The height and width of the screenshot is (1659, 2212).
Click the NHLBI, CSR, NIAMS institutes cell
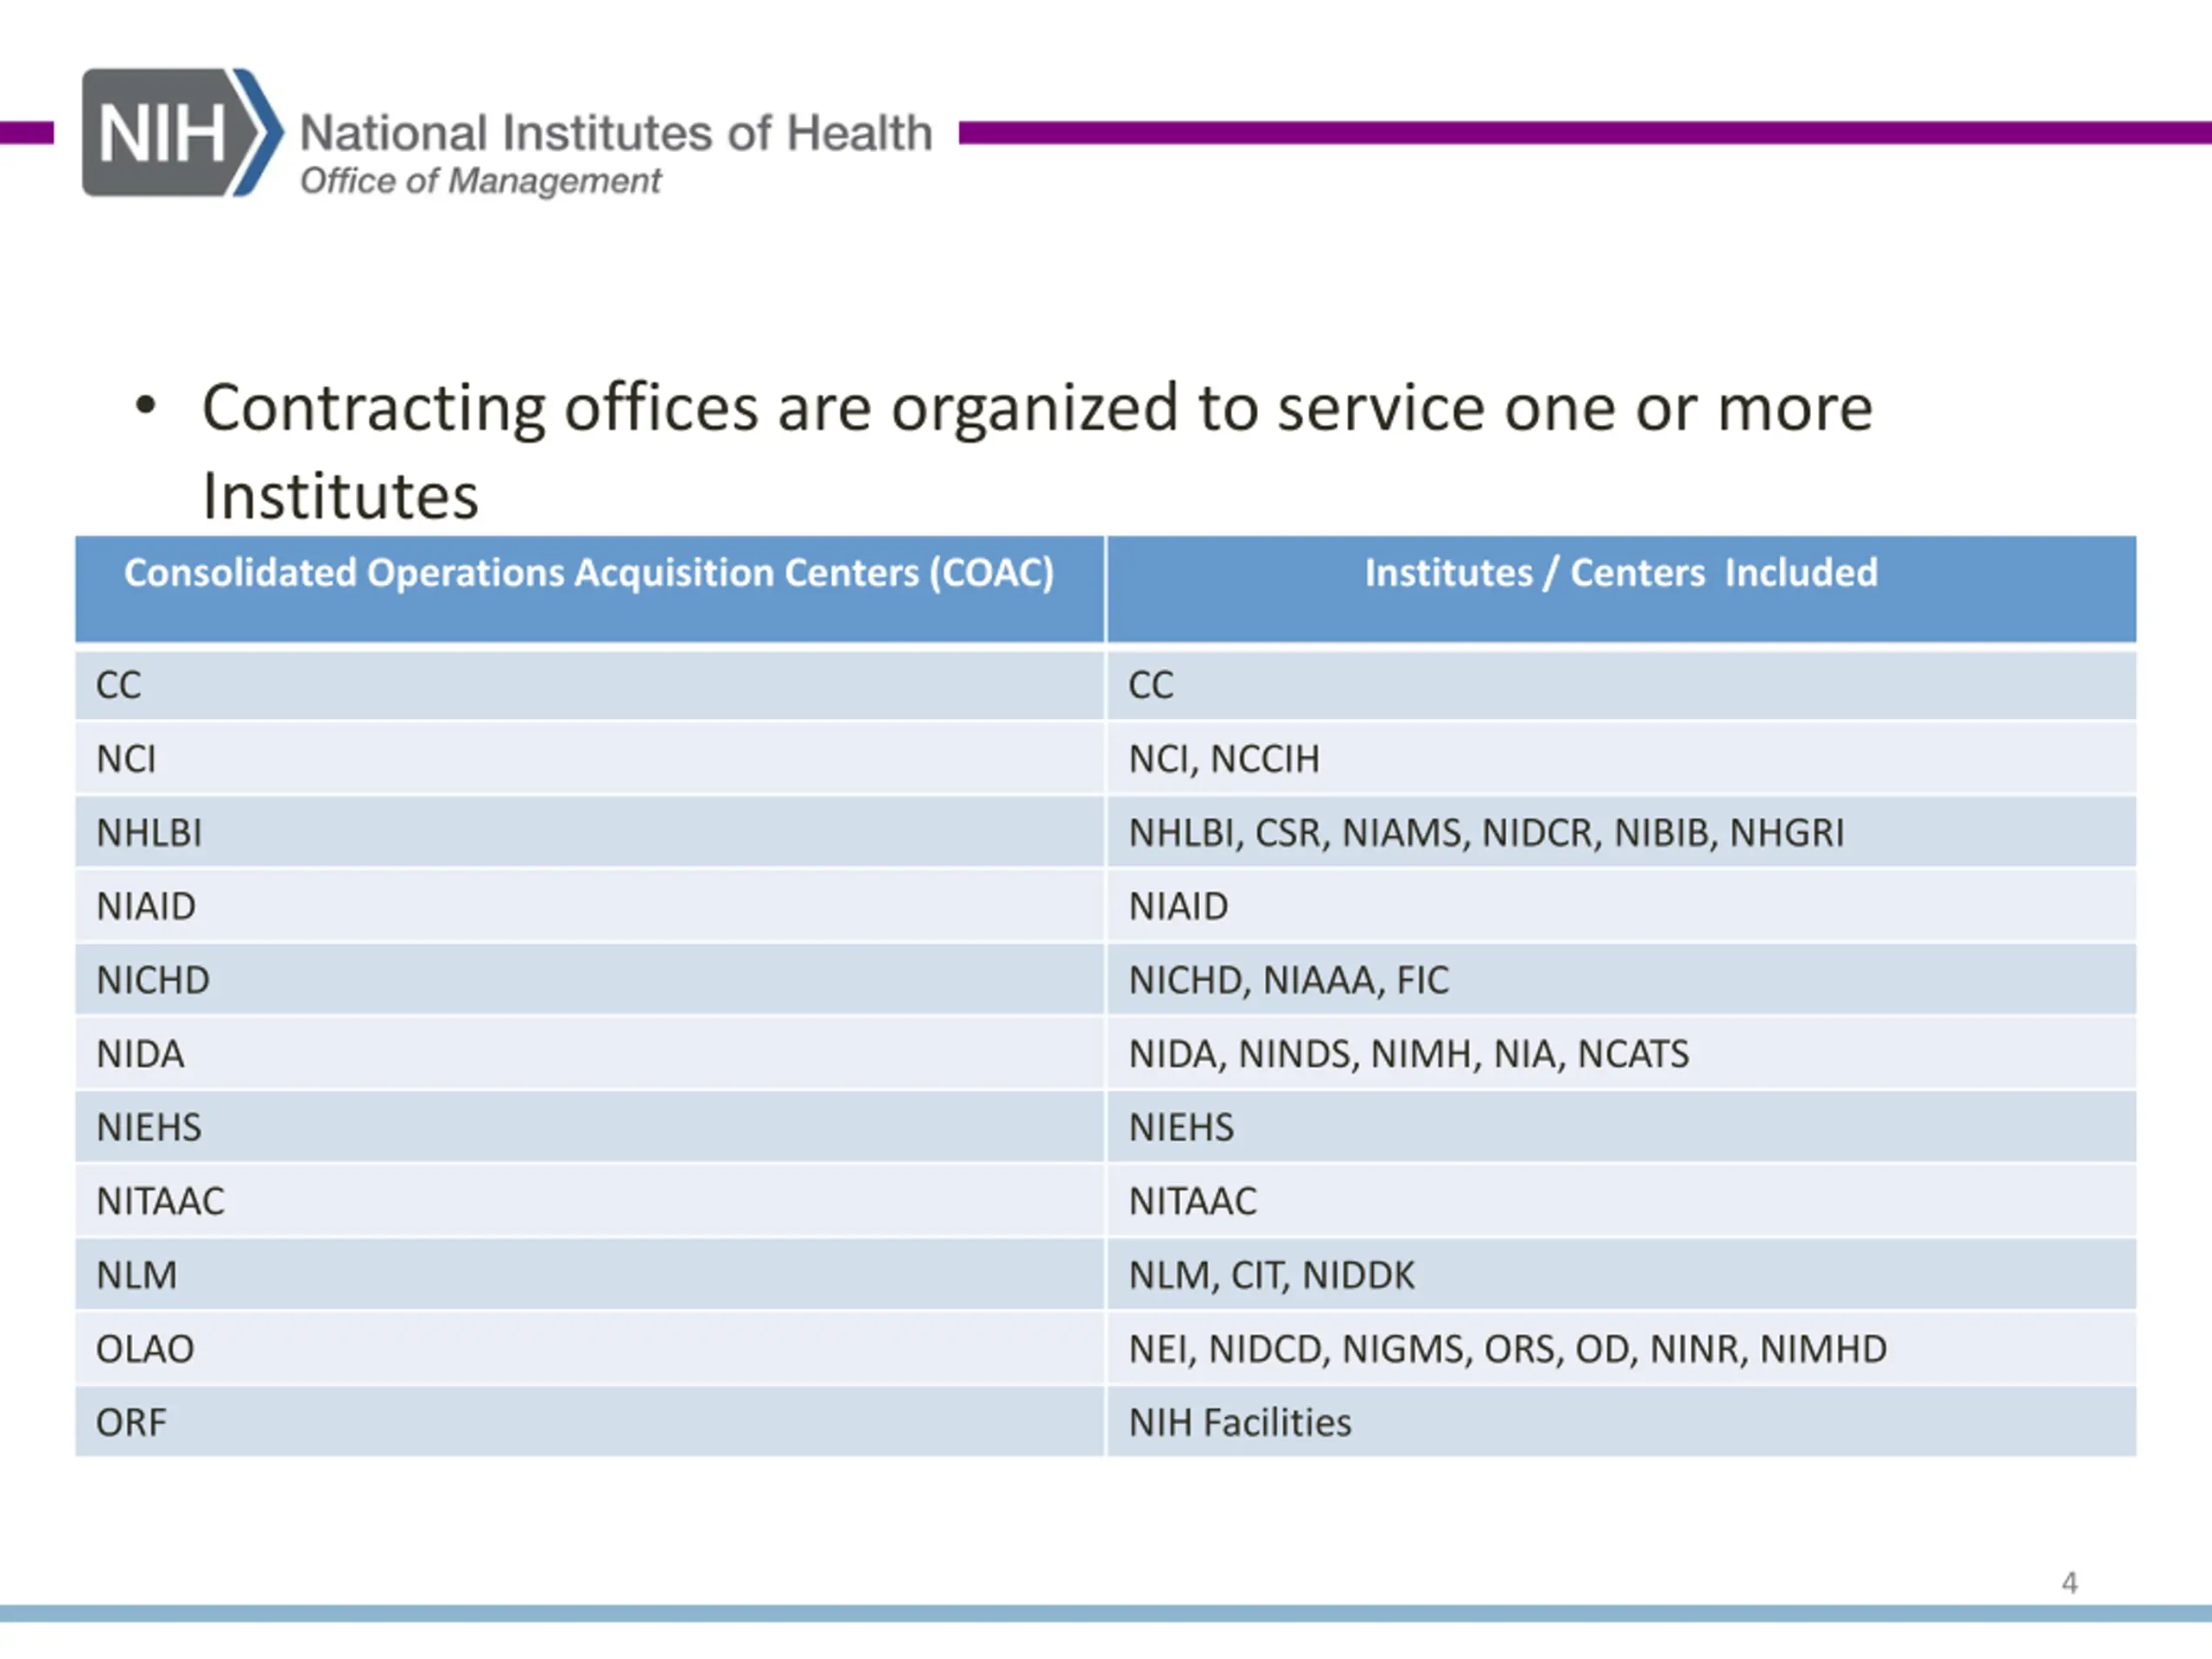point(1486,833)
